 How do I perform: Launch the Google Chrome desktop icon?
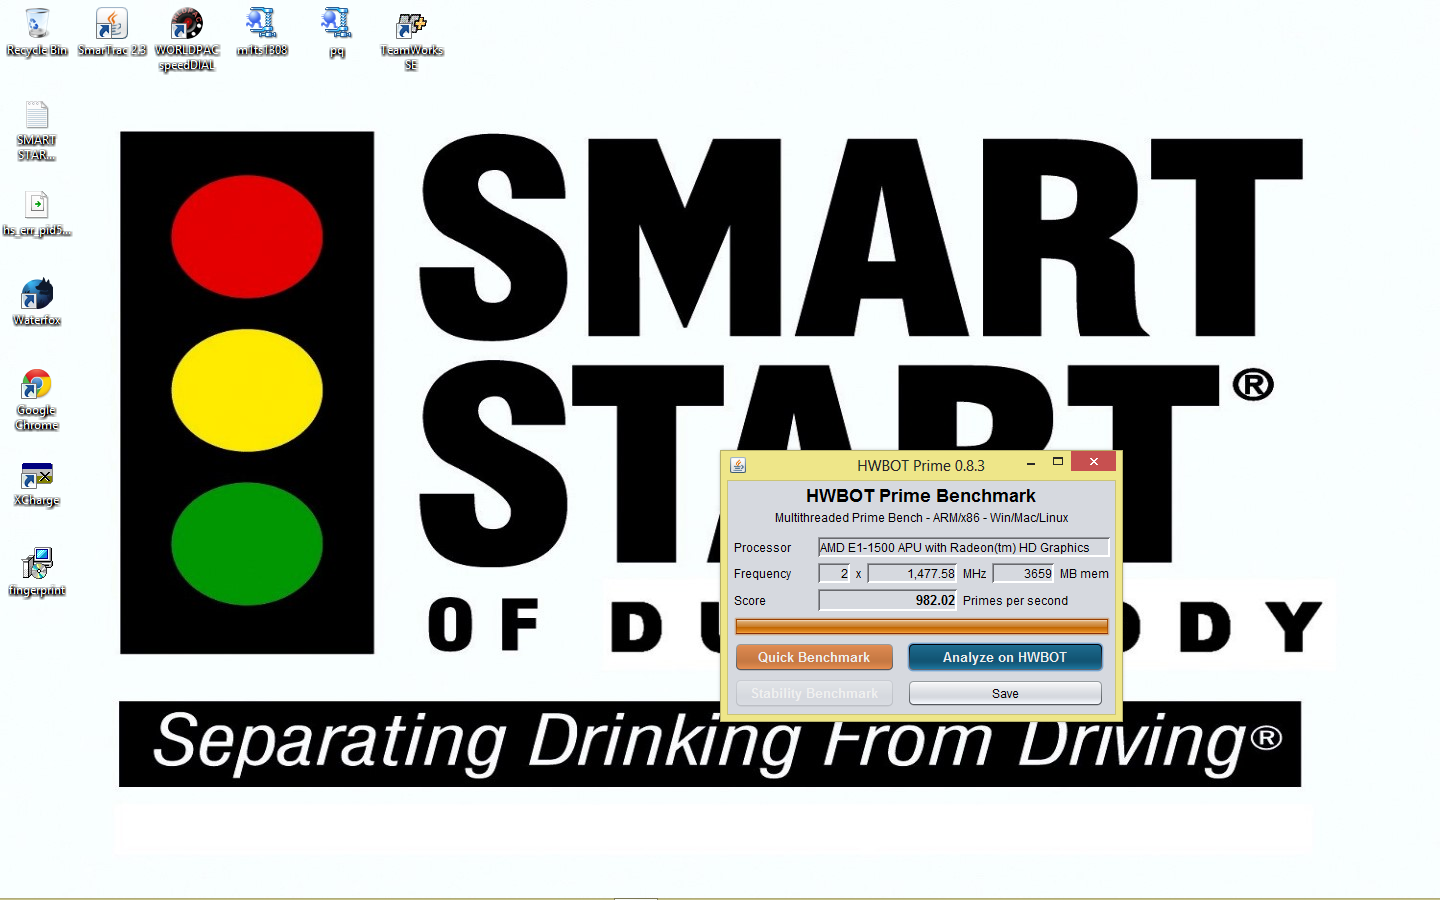click(37, 400)
